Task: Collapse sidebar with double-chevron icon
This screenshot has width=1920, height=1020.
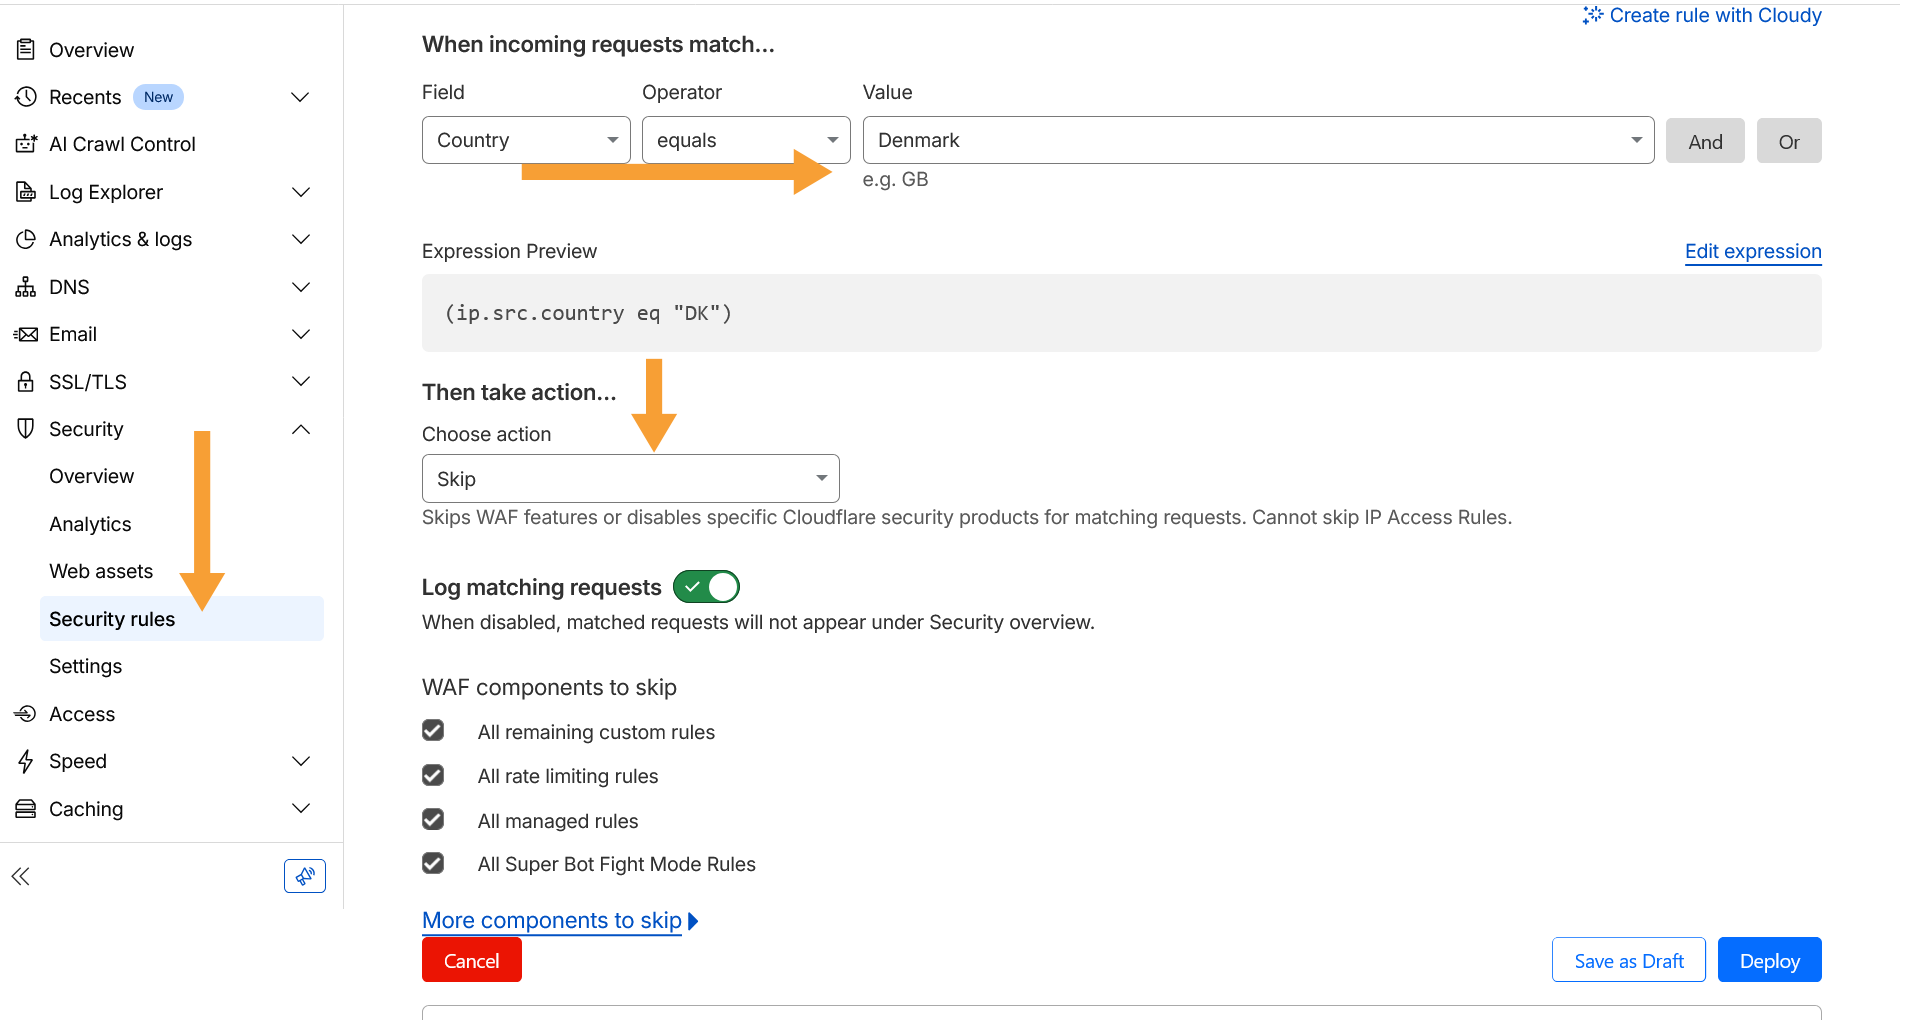Action: click(x=21, y=877)
